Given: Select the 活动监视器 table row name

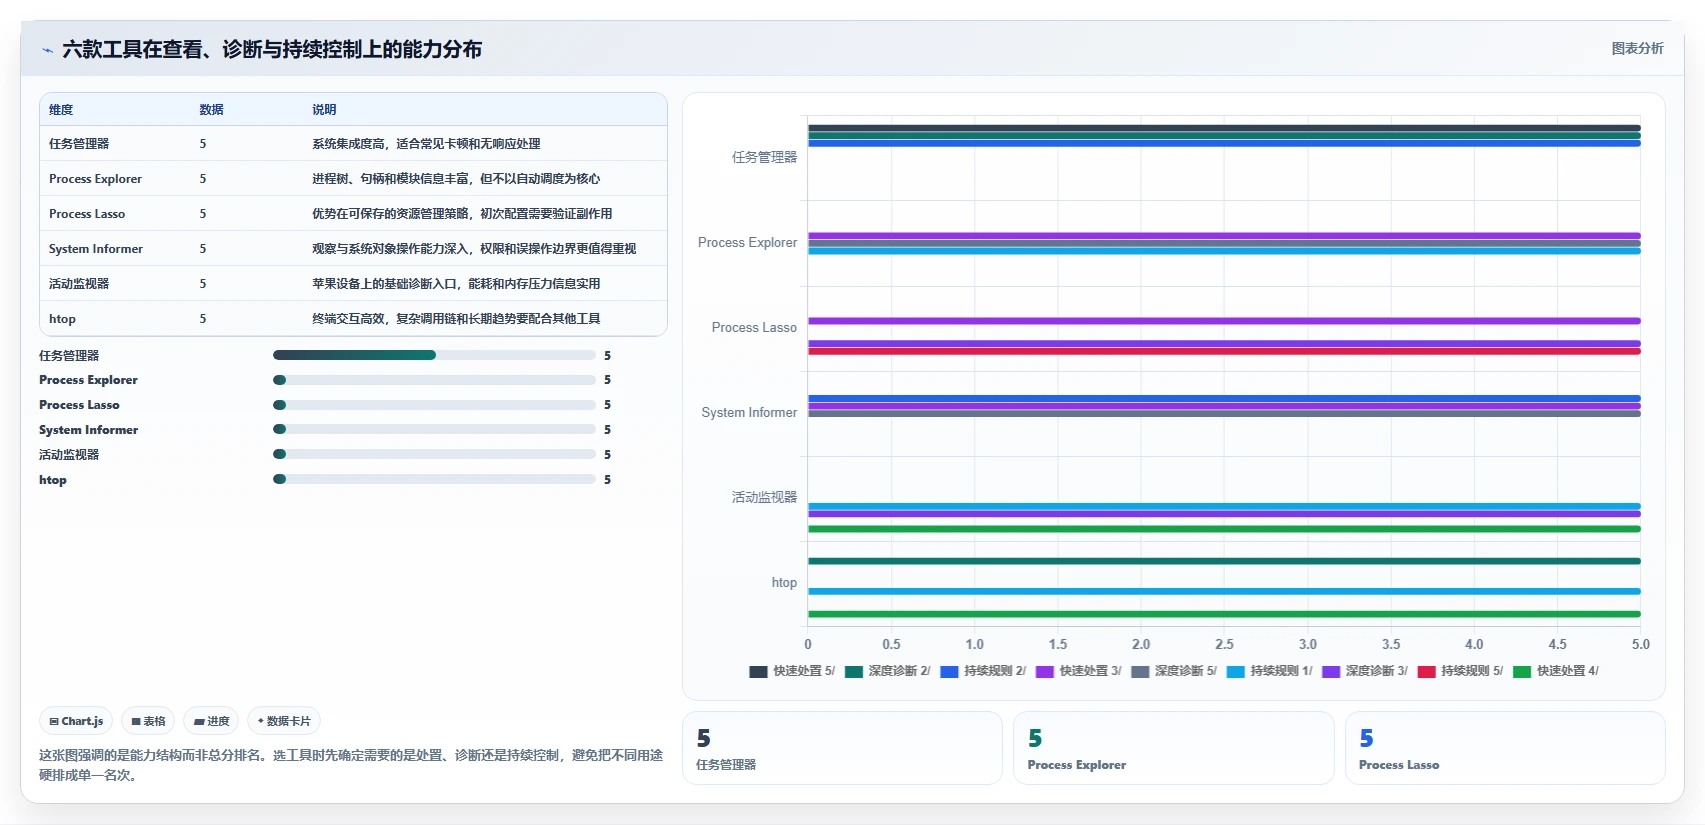Looking at the screenshot, I should point(79,284).
